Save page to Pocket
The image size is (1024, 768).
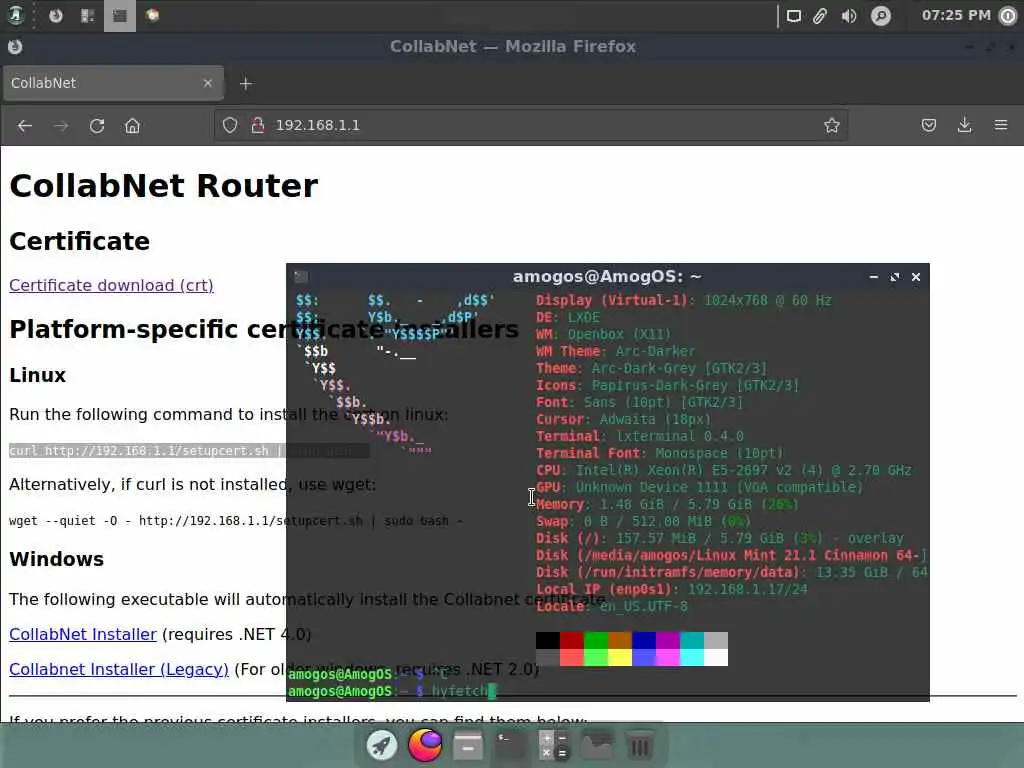[x=929, y=125]
